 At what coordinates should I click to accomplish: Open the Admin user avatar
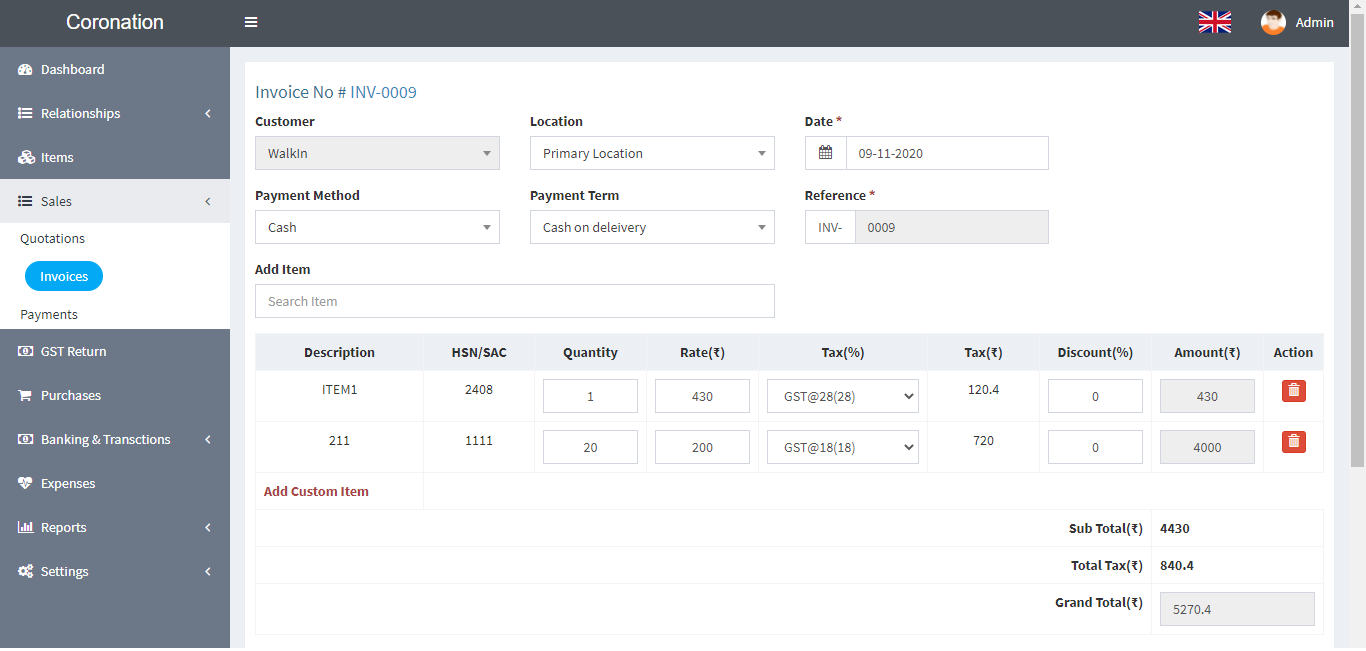(x=1273, y=22)
